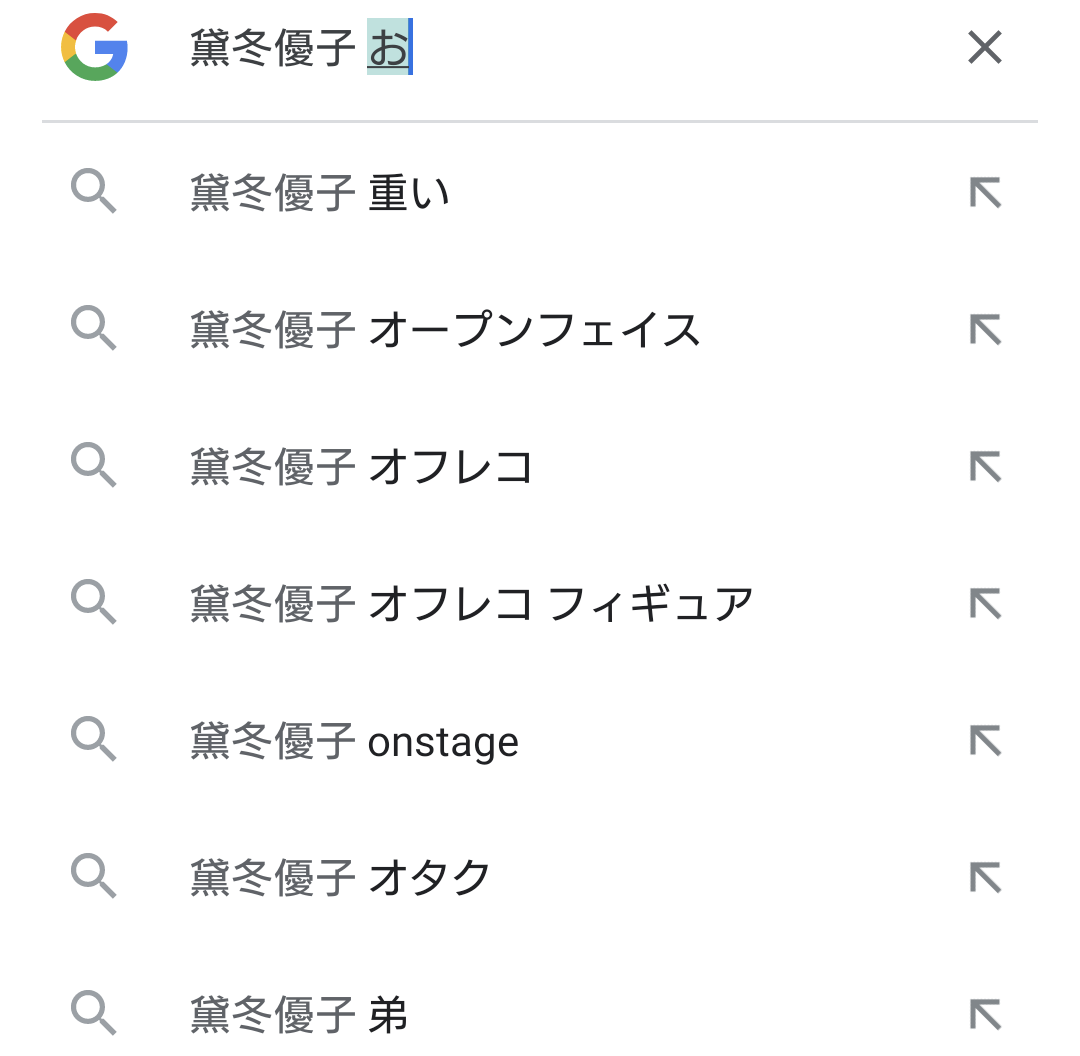Pick the 黛冬優子 弟 suggestion
1080x1056 pixels.
tap(299, 1016)
